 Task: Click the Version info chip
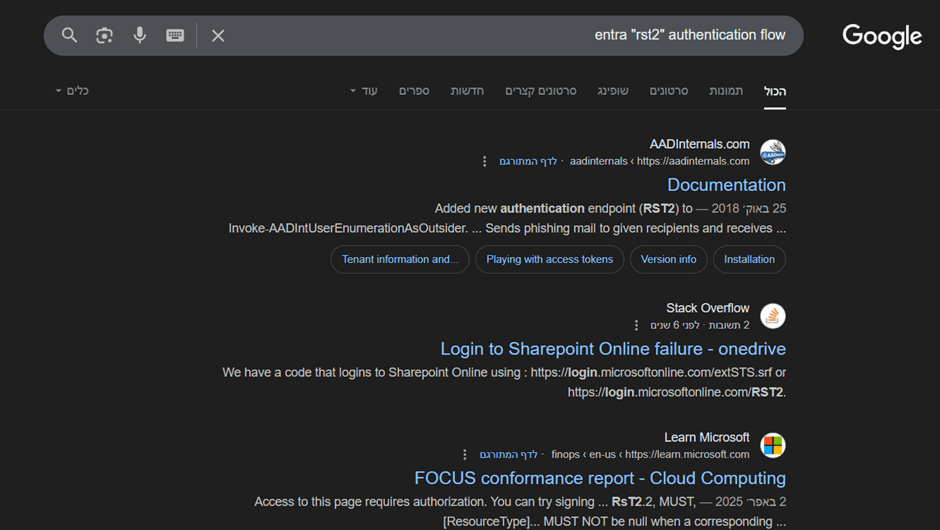click(x=668, y=259)
